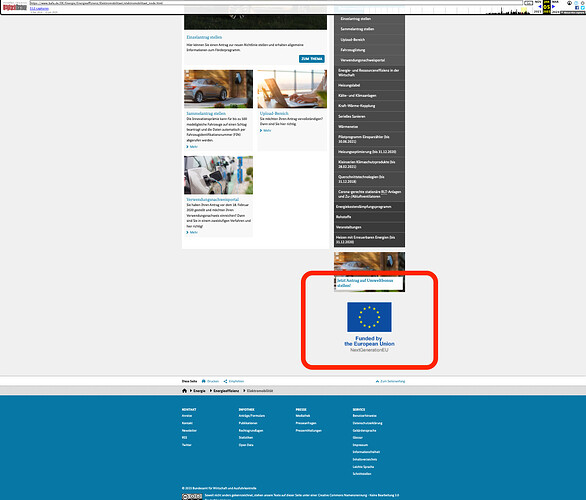Open Energie- und Ressourceneffizienz in der Wirtschaft sidebar item
This screenshot has height=500, width=586.
tap(369, 72)
